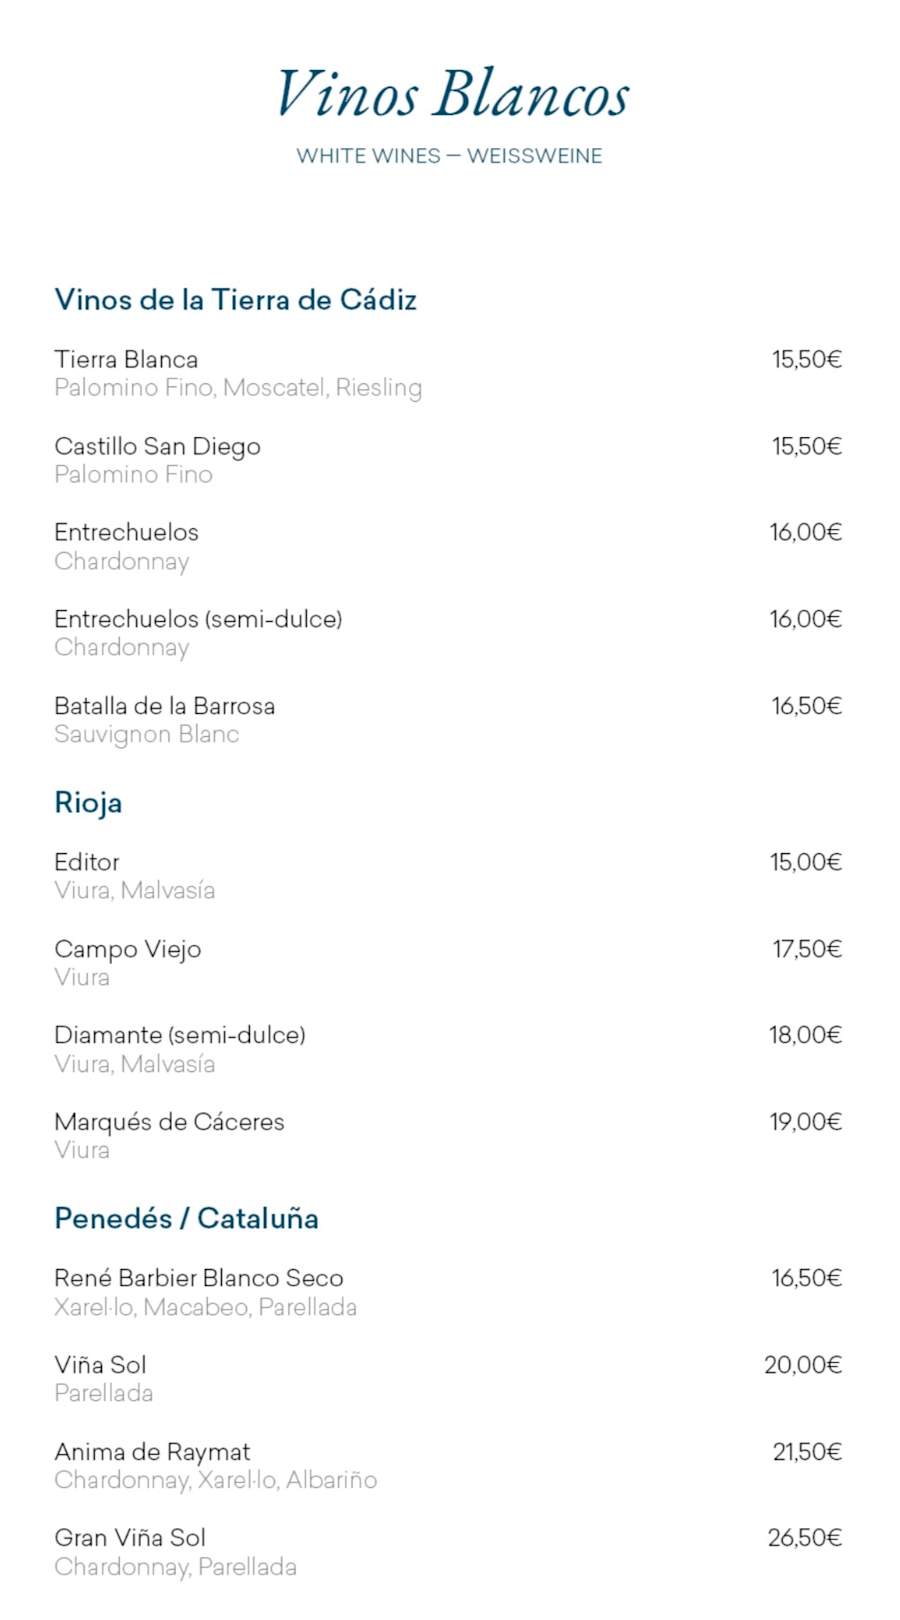
Task: Choose Anima de Raymat wine
Action: tap(152, 1452)
